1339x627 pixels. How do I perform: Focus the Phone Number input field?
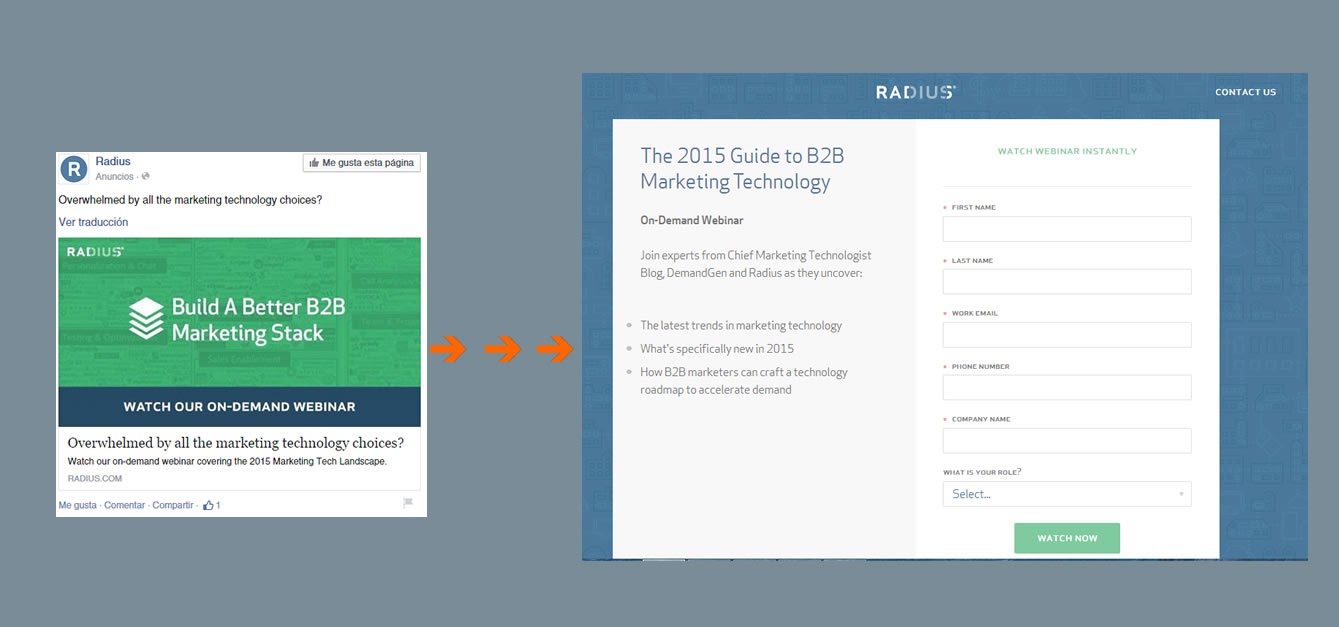tap(1067, 388)
